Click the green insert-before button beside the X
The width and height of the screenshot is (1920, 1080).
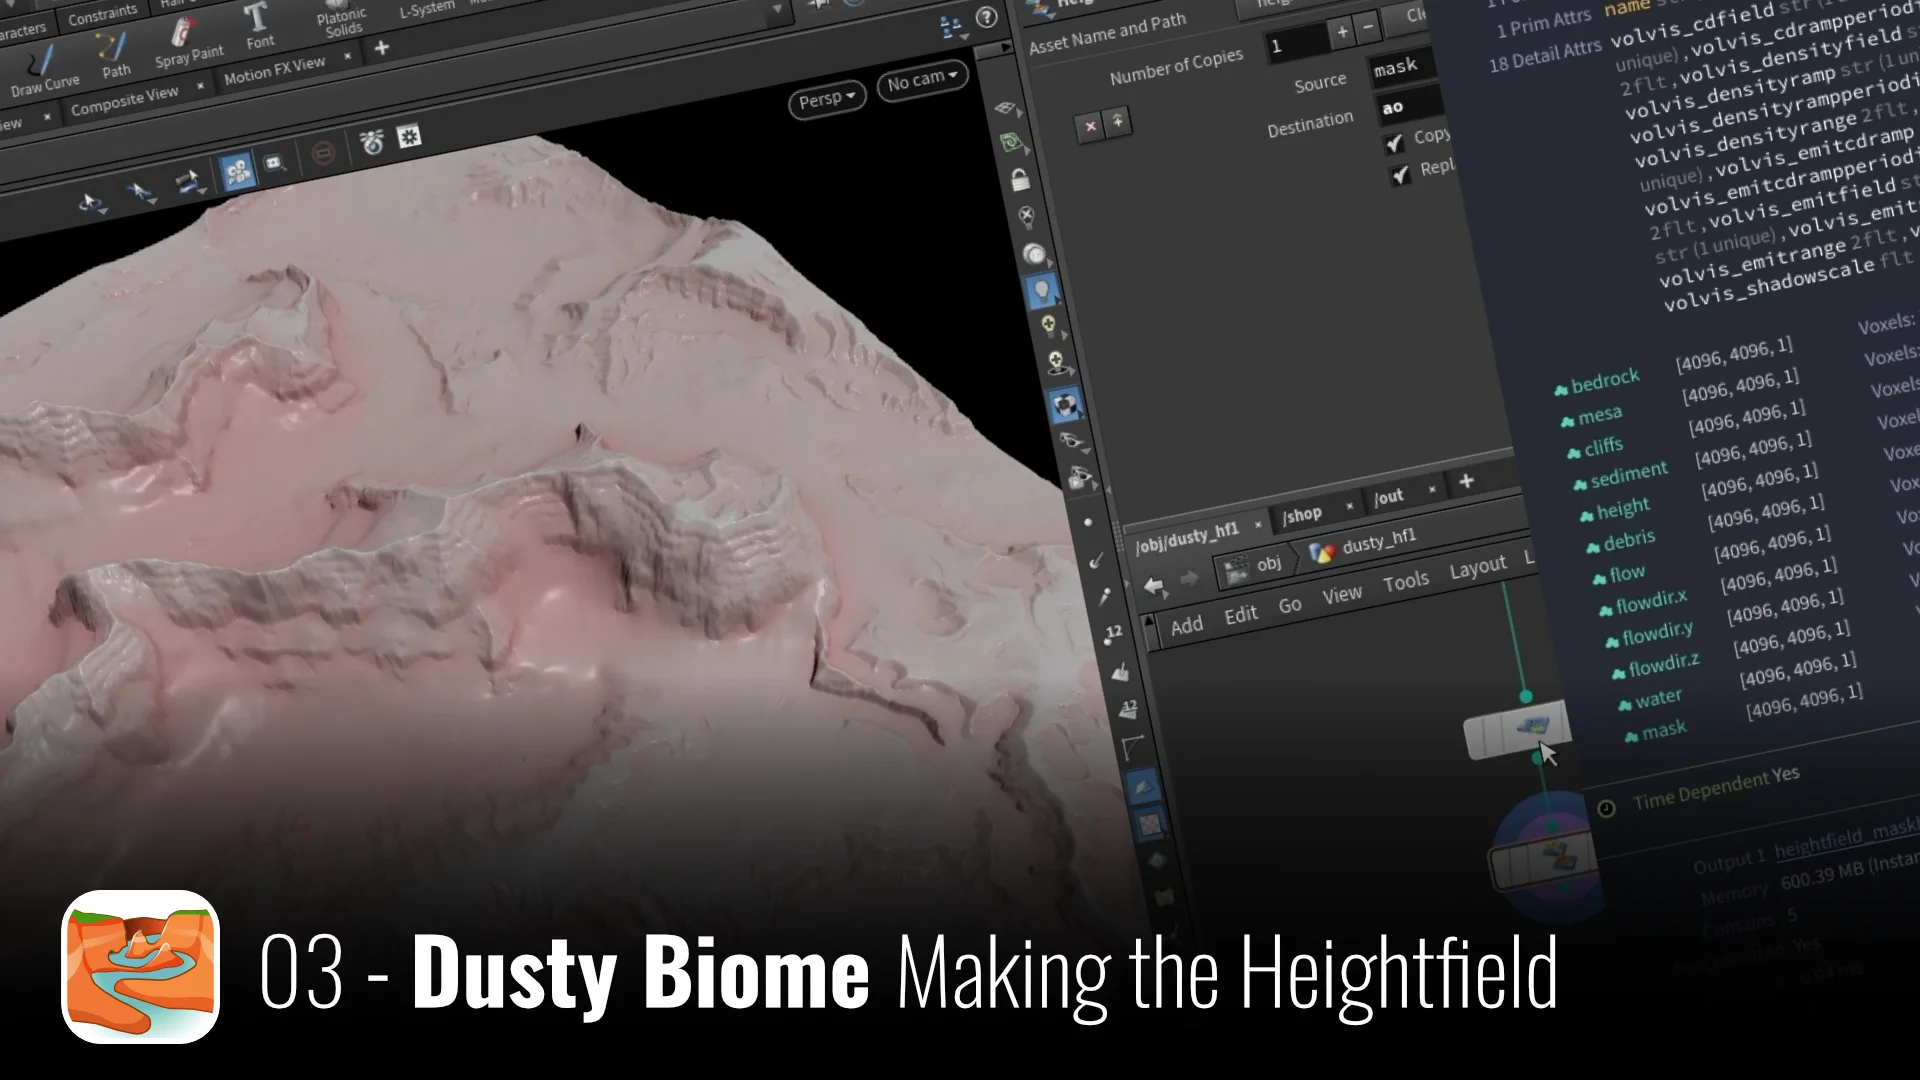pos(1118,121)
